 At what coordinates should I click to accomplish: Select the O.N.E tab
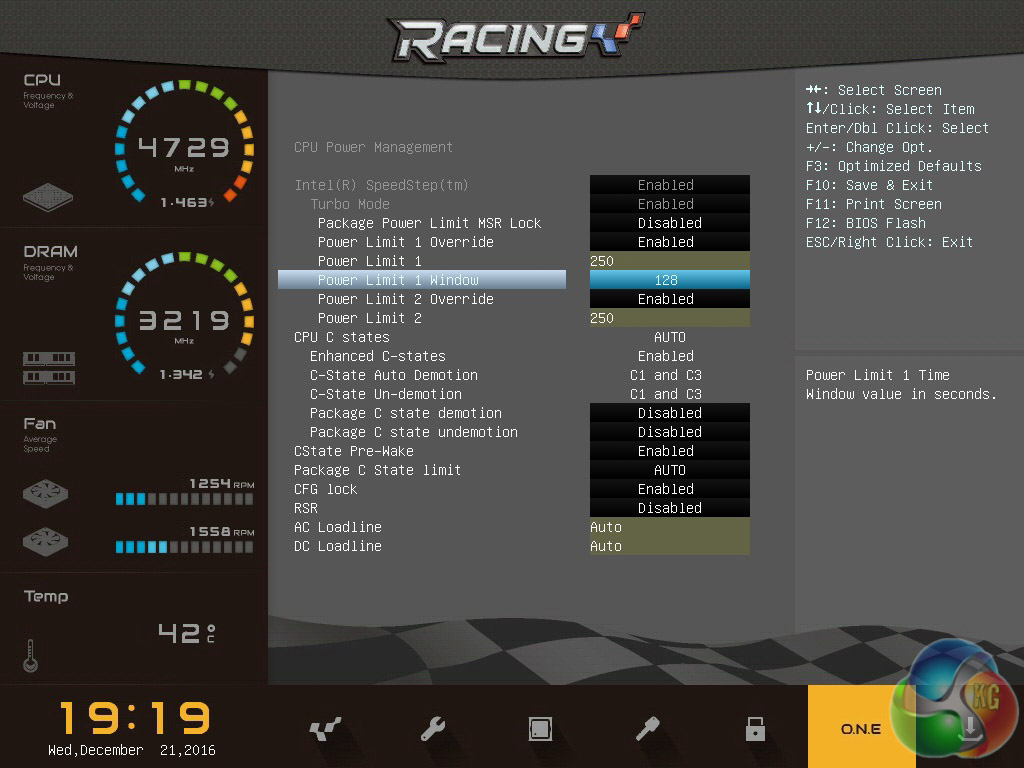[x=861, y=727]
